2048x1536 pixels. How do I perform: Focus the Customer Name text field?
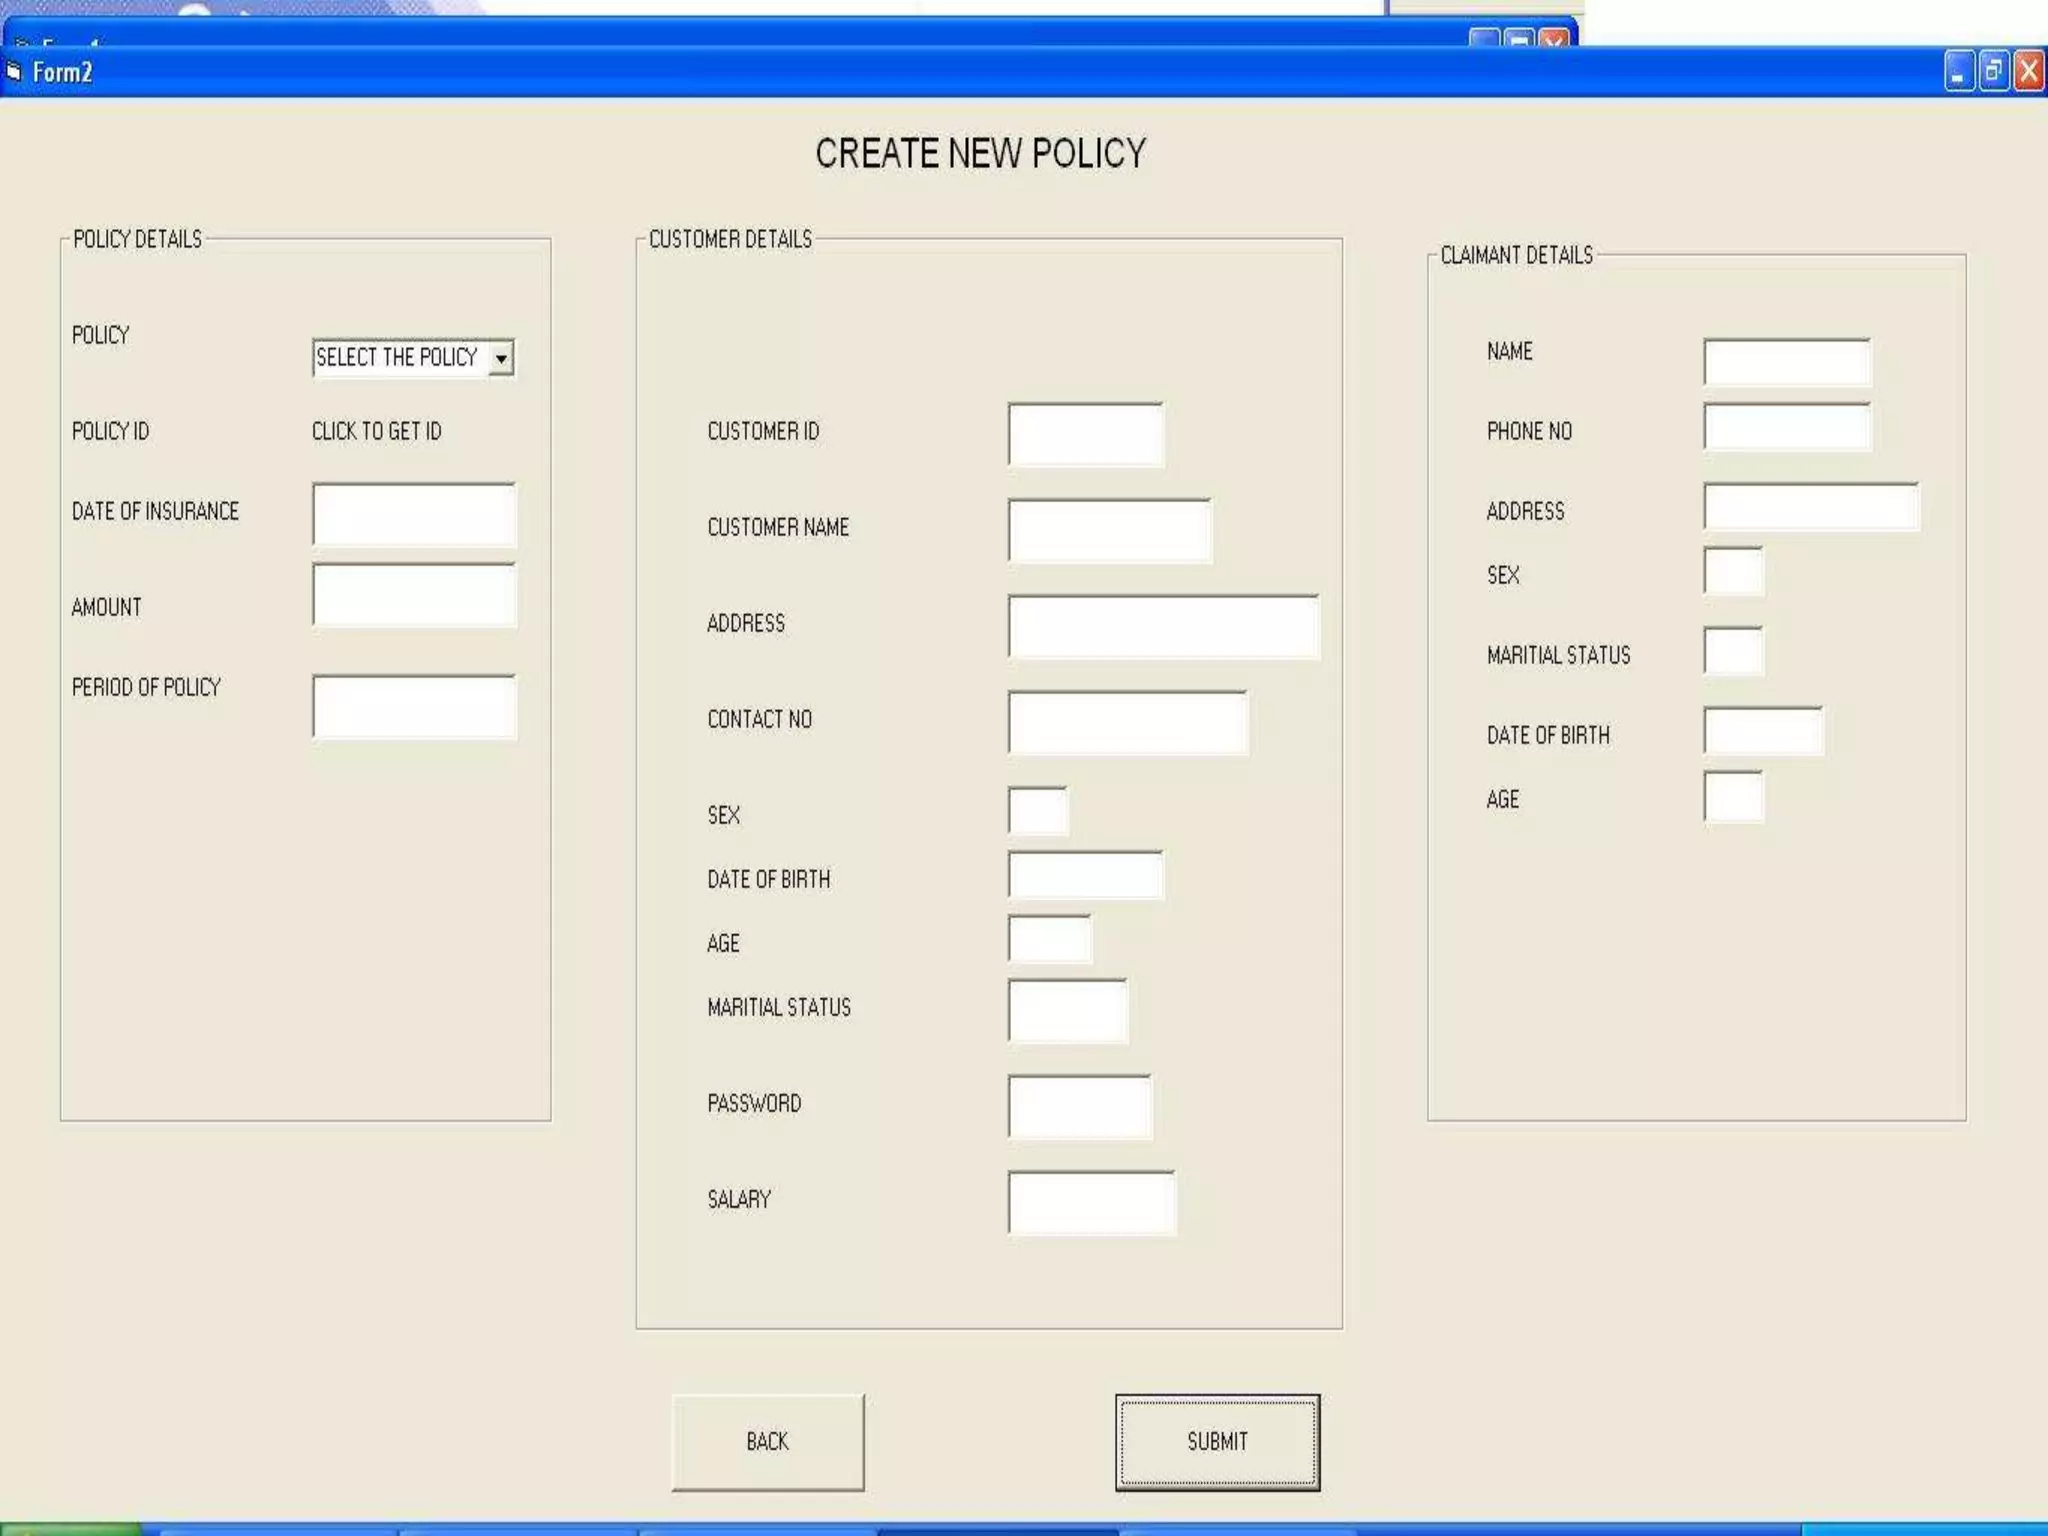[x=1109, y=531]
